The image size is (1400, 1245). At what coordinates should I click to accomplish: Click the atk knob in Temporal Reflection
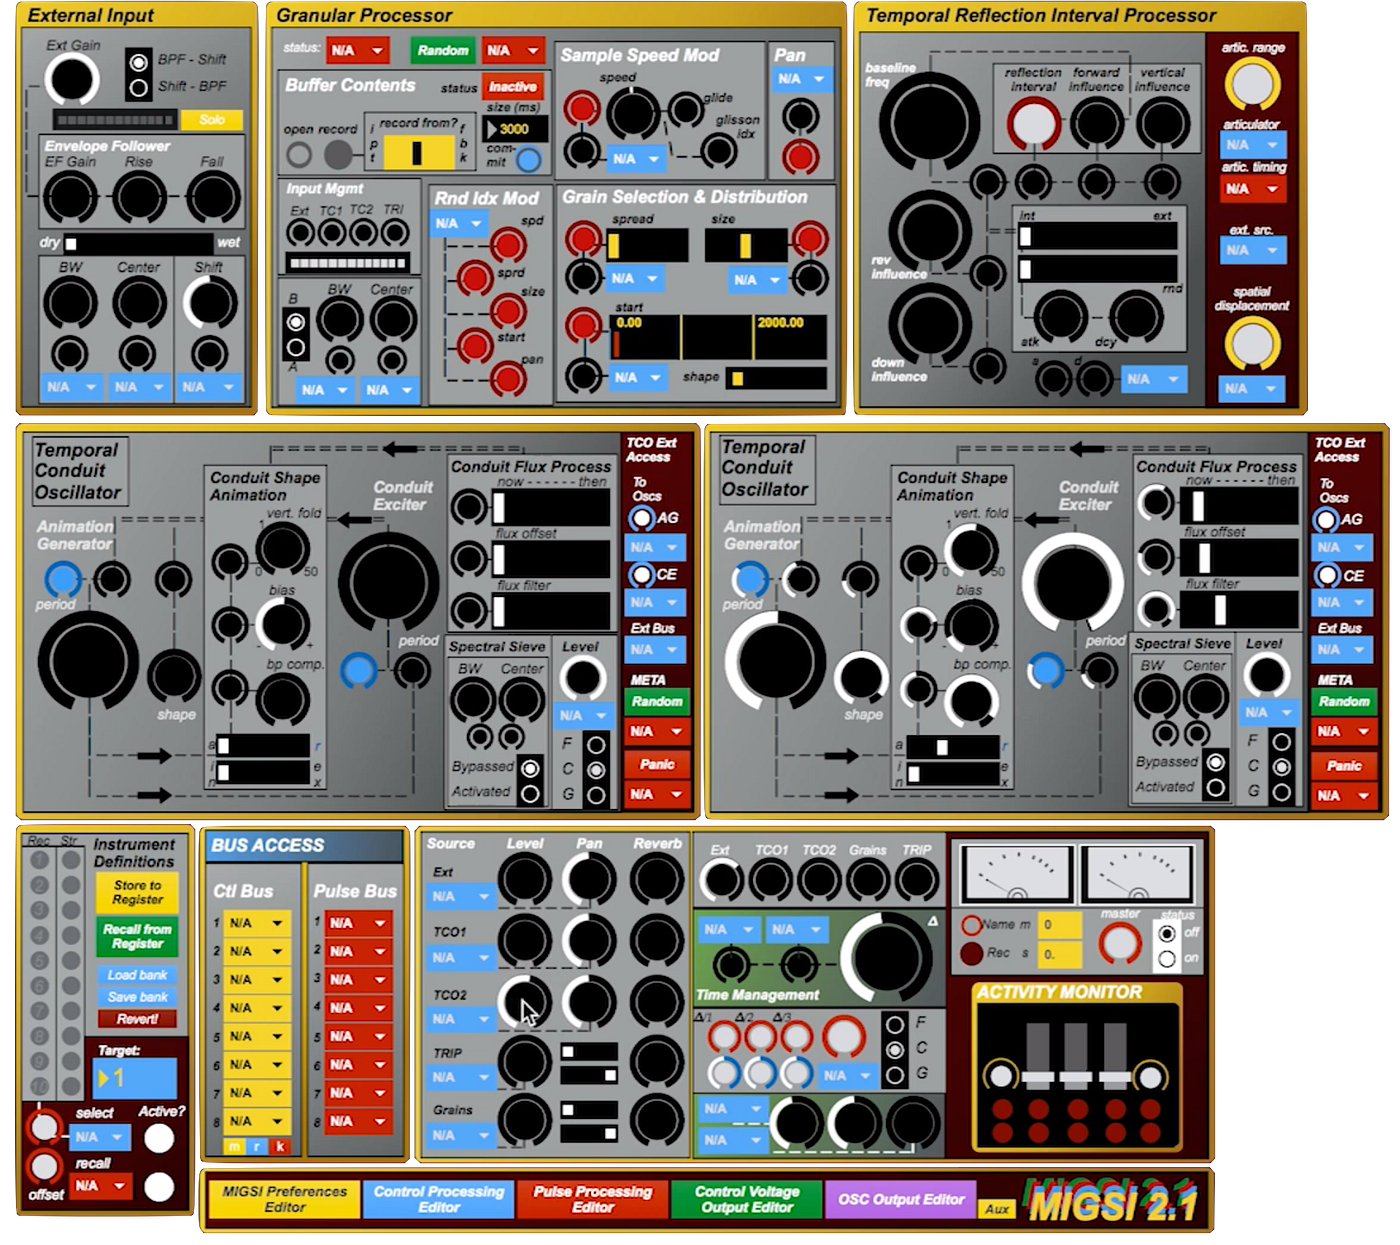(1060, 316)
